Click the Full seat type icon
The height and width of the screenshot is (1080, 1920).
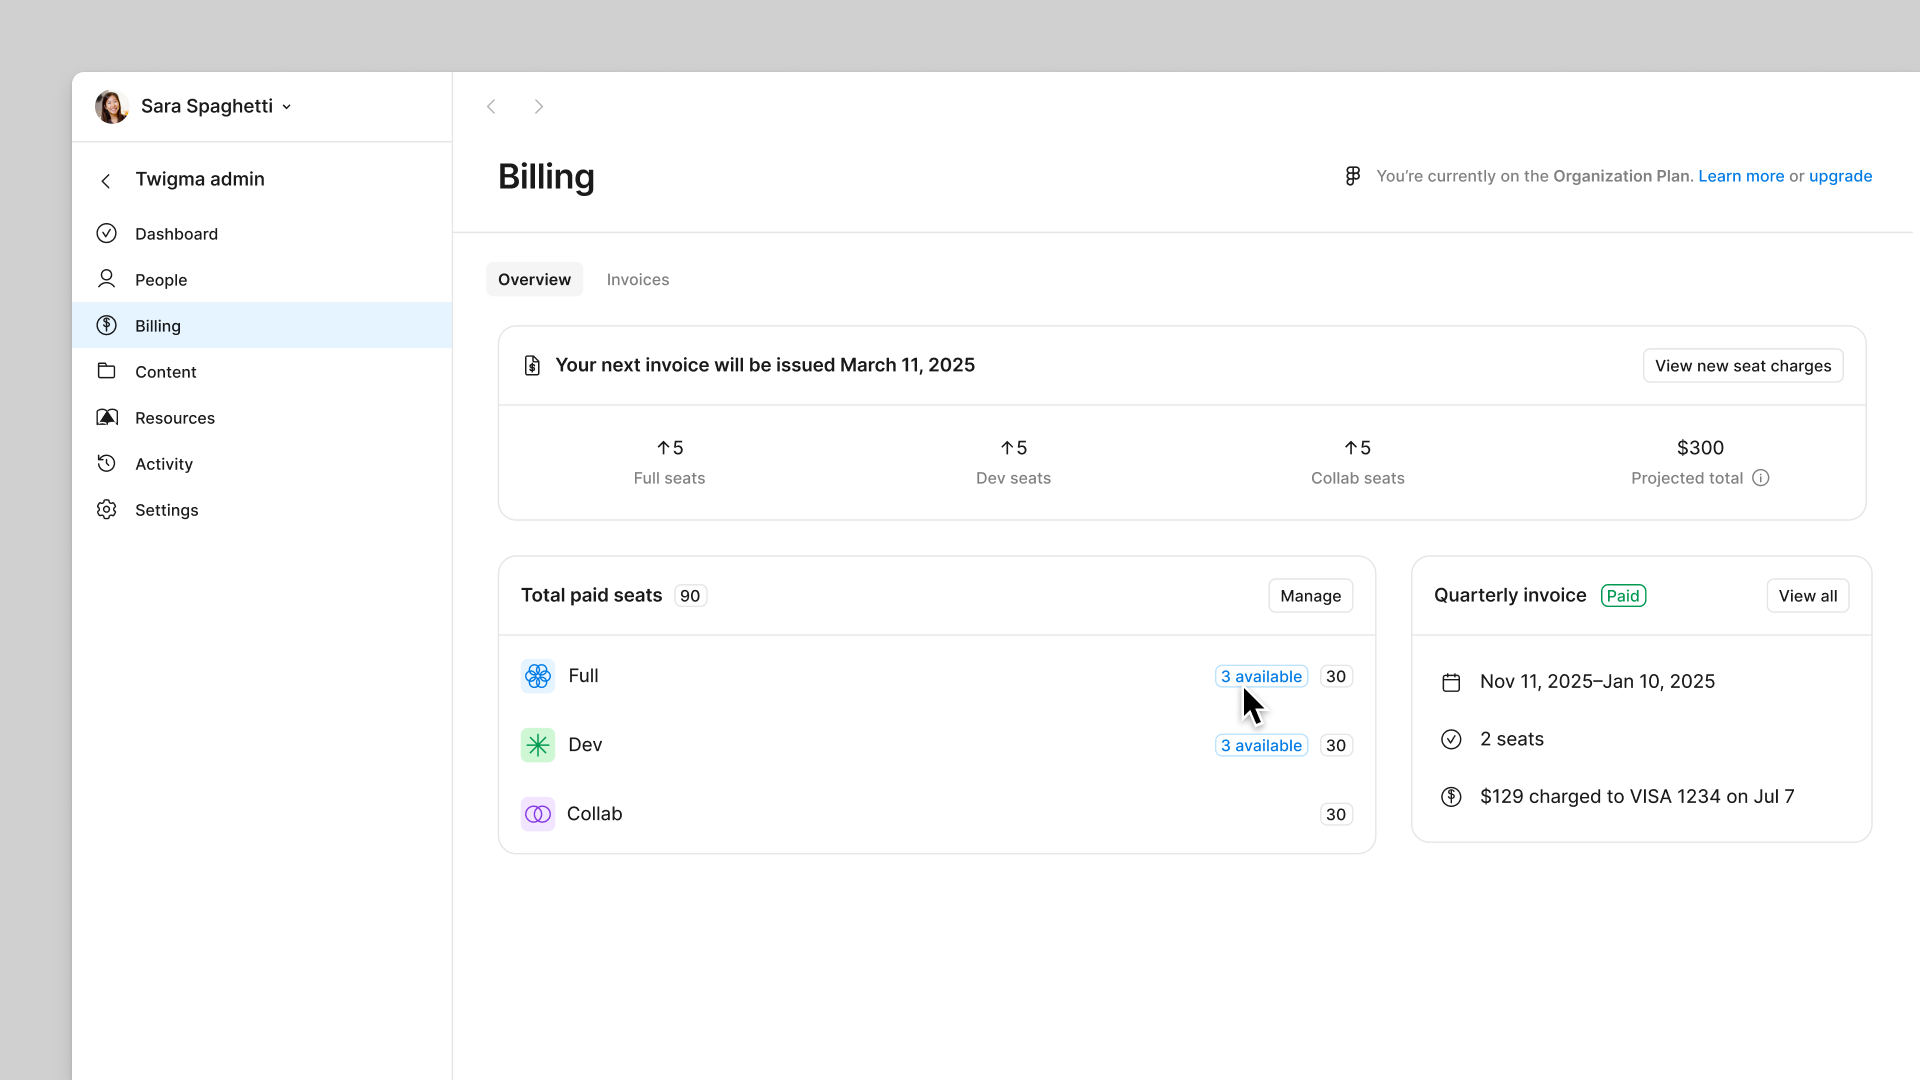click(x=537, y=675)
